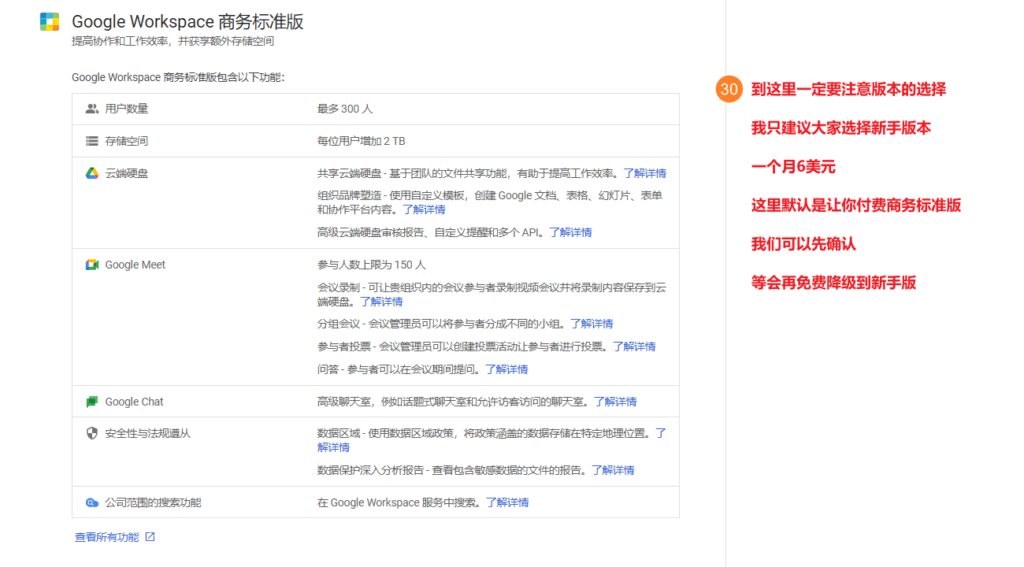Open the 查看所有功能 link
Screen dimensions: 1024x567
(x=106, y=537)
